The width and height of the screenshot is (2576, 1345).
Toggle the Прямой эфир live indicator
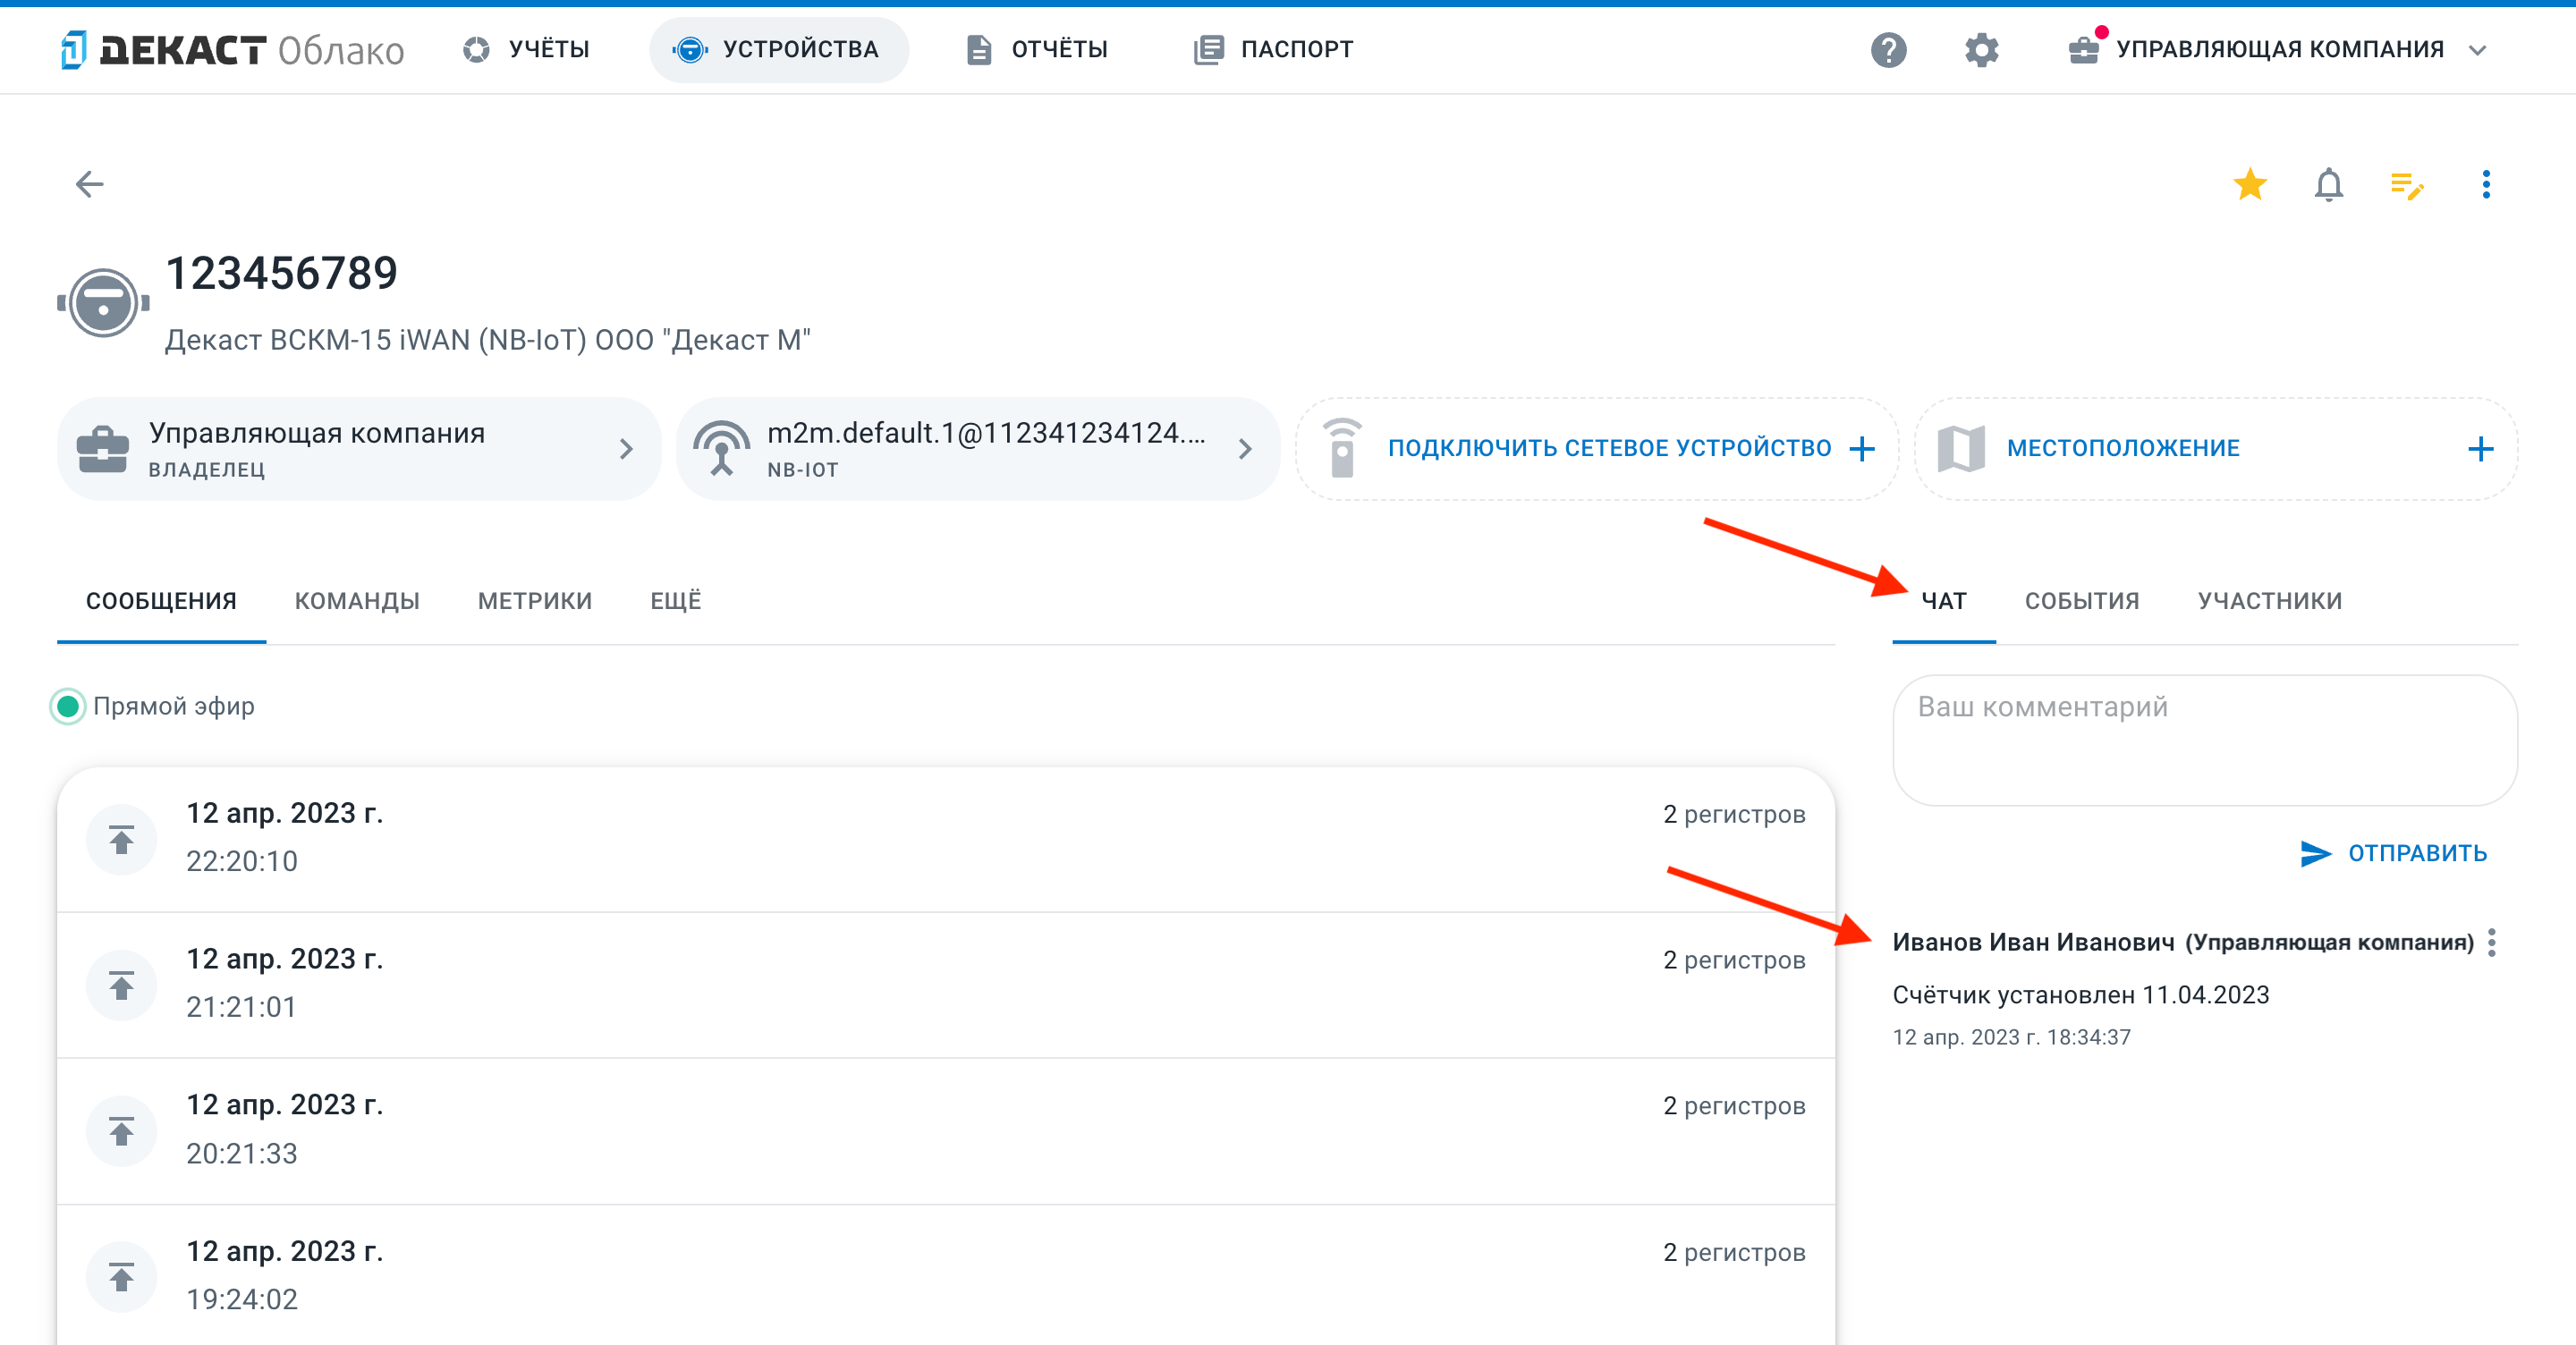click(x=68, y=706)
